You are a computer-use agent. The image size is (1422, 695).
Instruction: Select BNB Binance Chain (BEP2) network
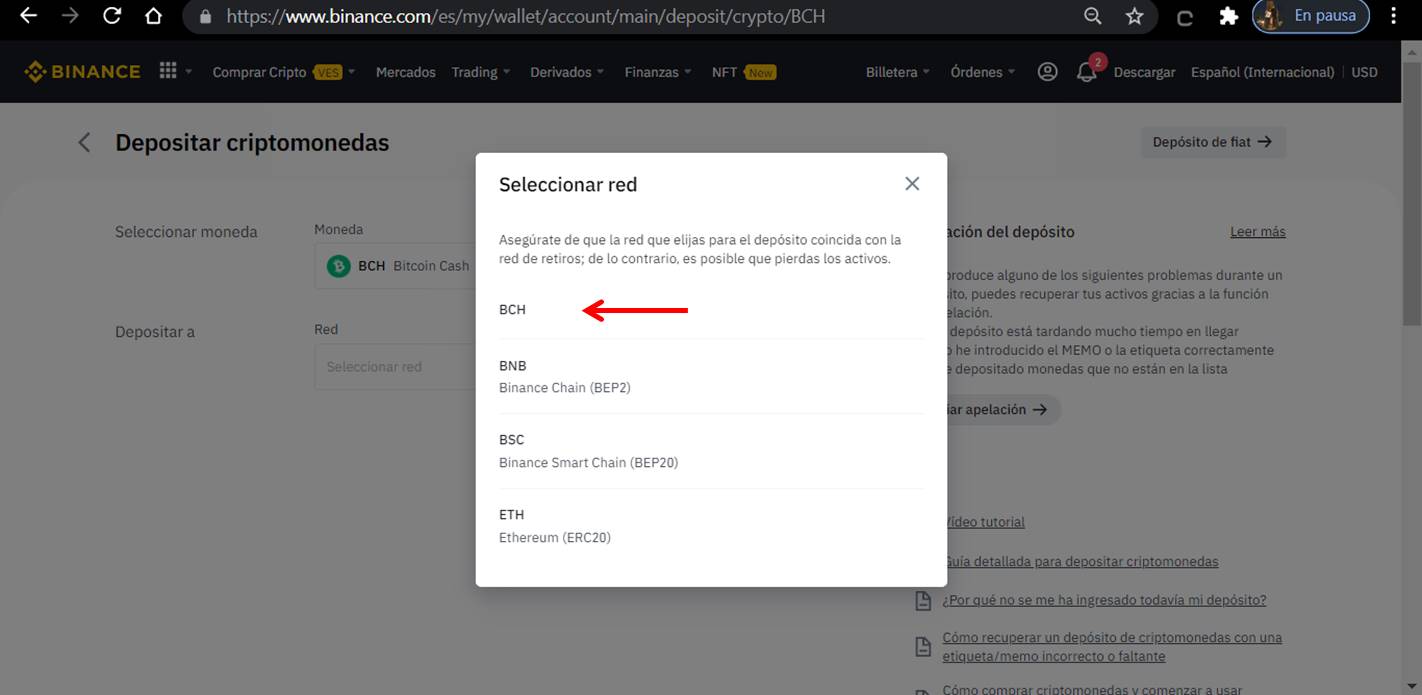[x=711, y=376]
